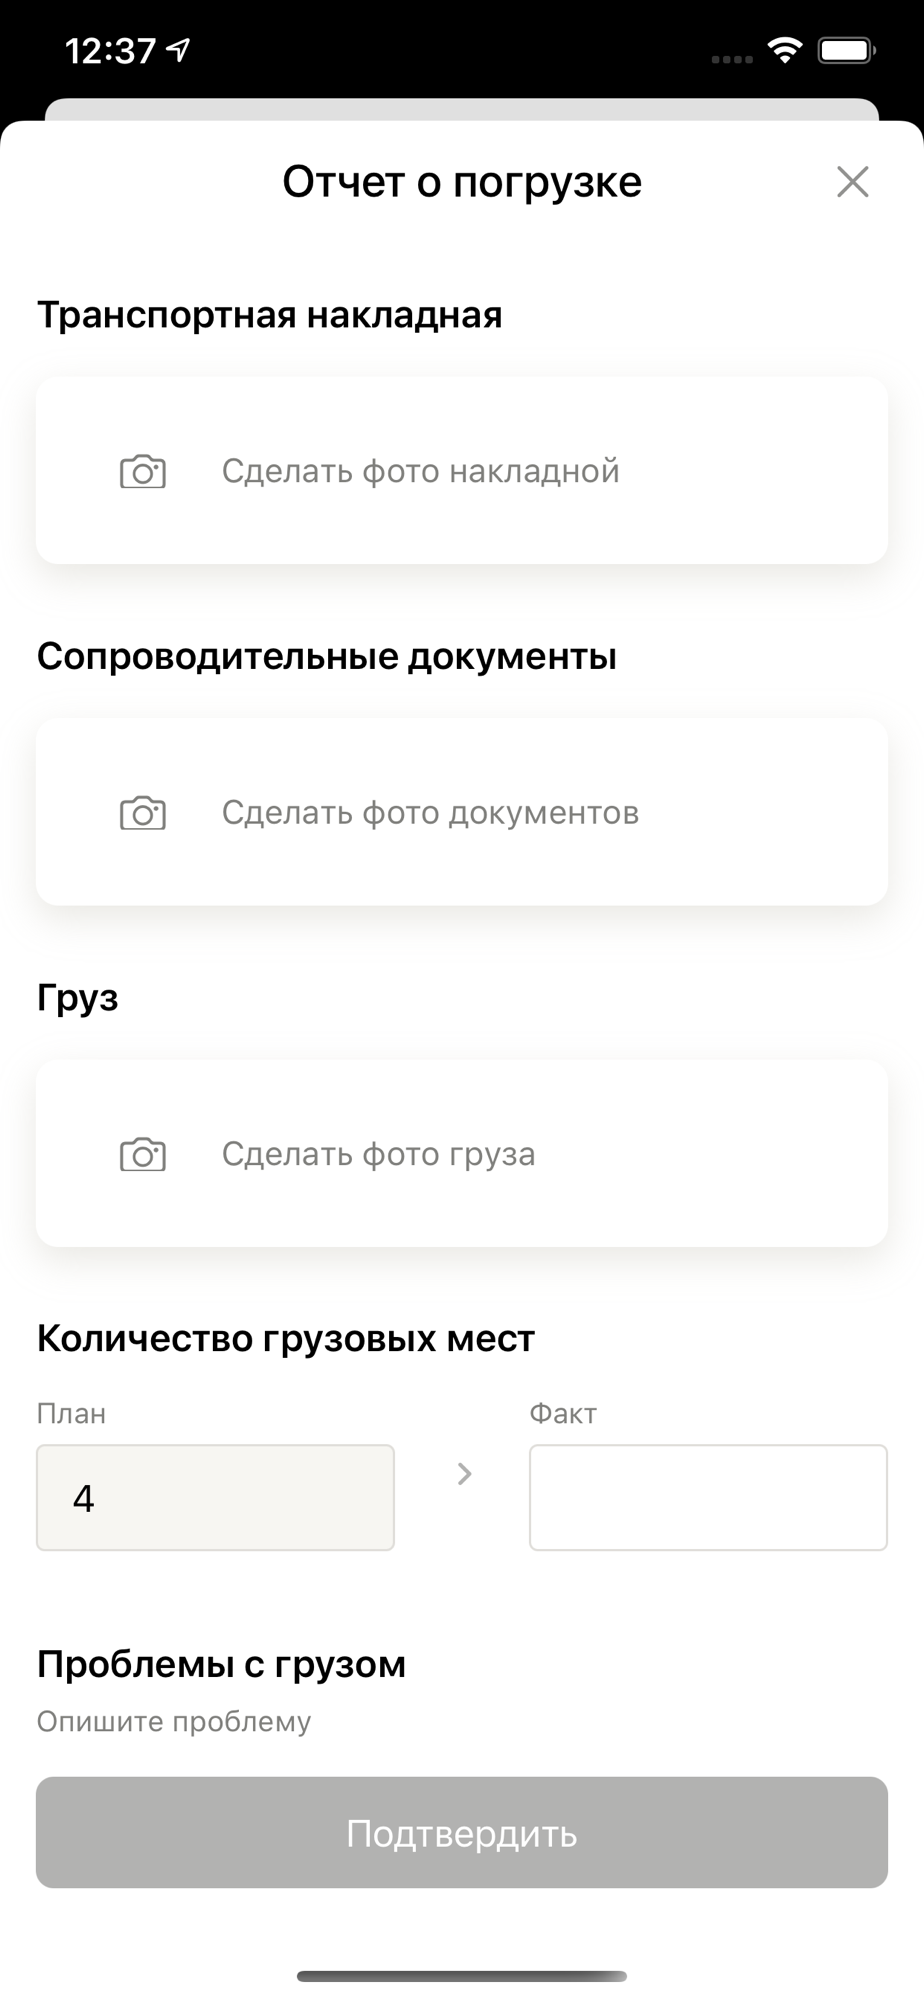Tap the battery status icon
This screenshot has width=924, height=2000.
click(847, 50)
